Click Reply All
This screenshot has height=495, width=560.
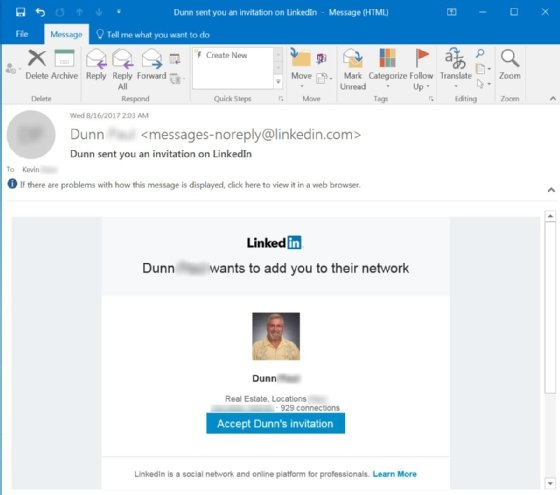pos(122,70)
